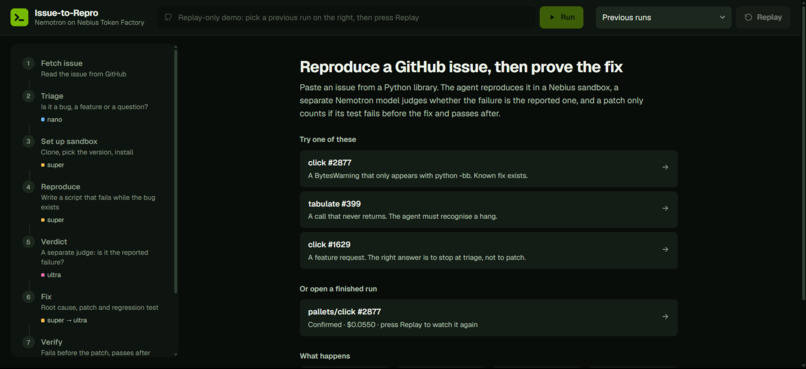The width and height of the screenshot is (806, 369).
Task: Click the 'Reproduce a GitHub issue' heading
Action: pyautogui.click(x=461, y=67)
